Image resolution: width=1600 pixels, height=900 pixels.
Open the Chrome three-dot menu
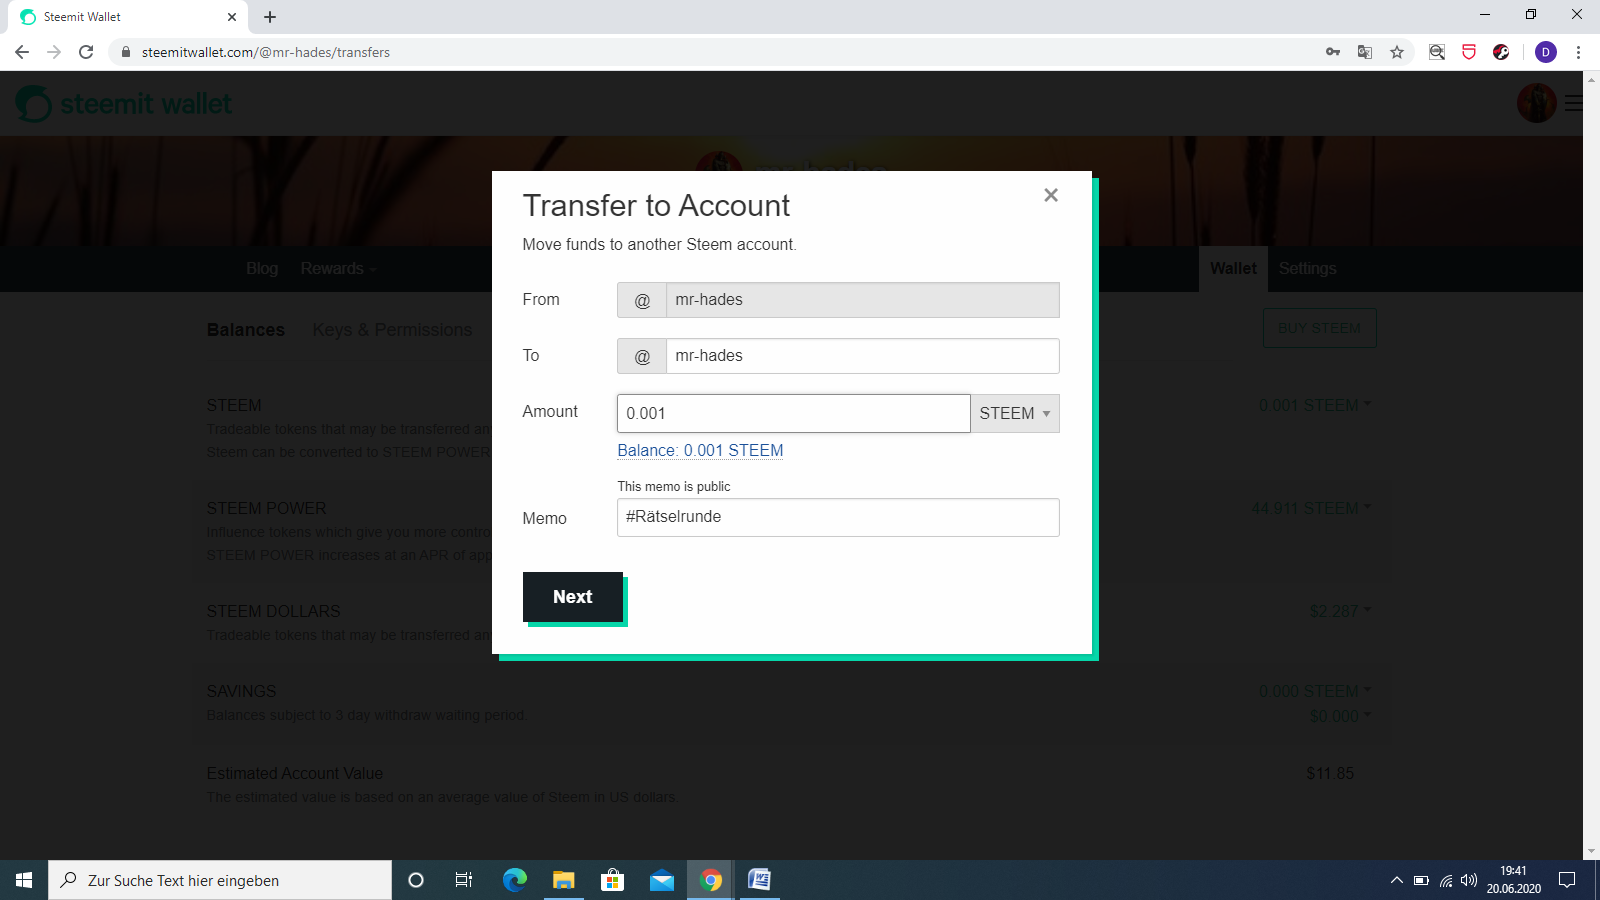point(1579,52)
